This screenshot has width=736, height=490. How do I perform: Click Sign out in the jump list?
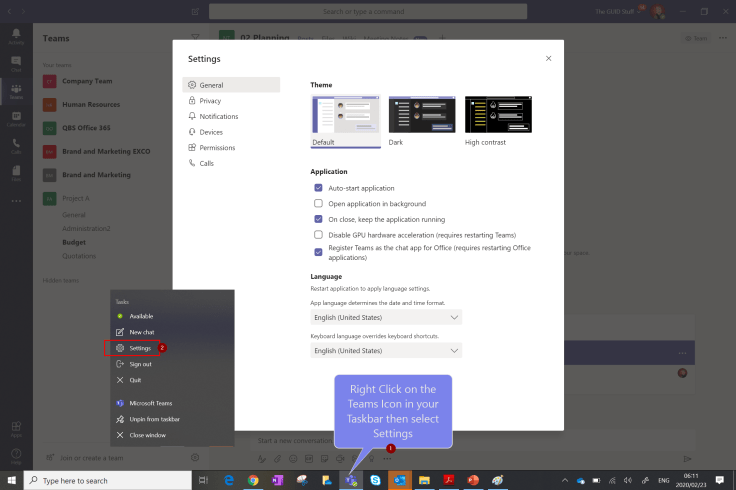[x=140, y=364]
